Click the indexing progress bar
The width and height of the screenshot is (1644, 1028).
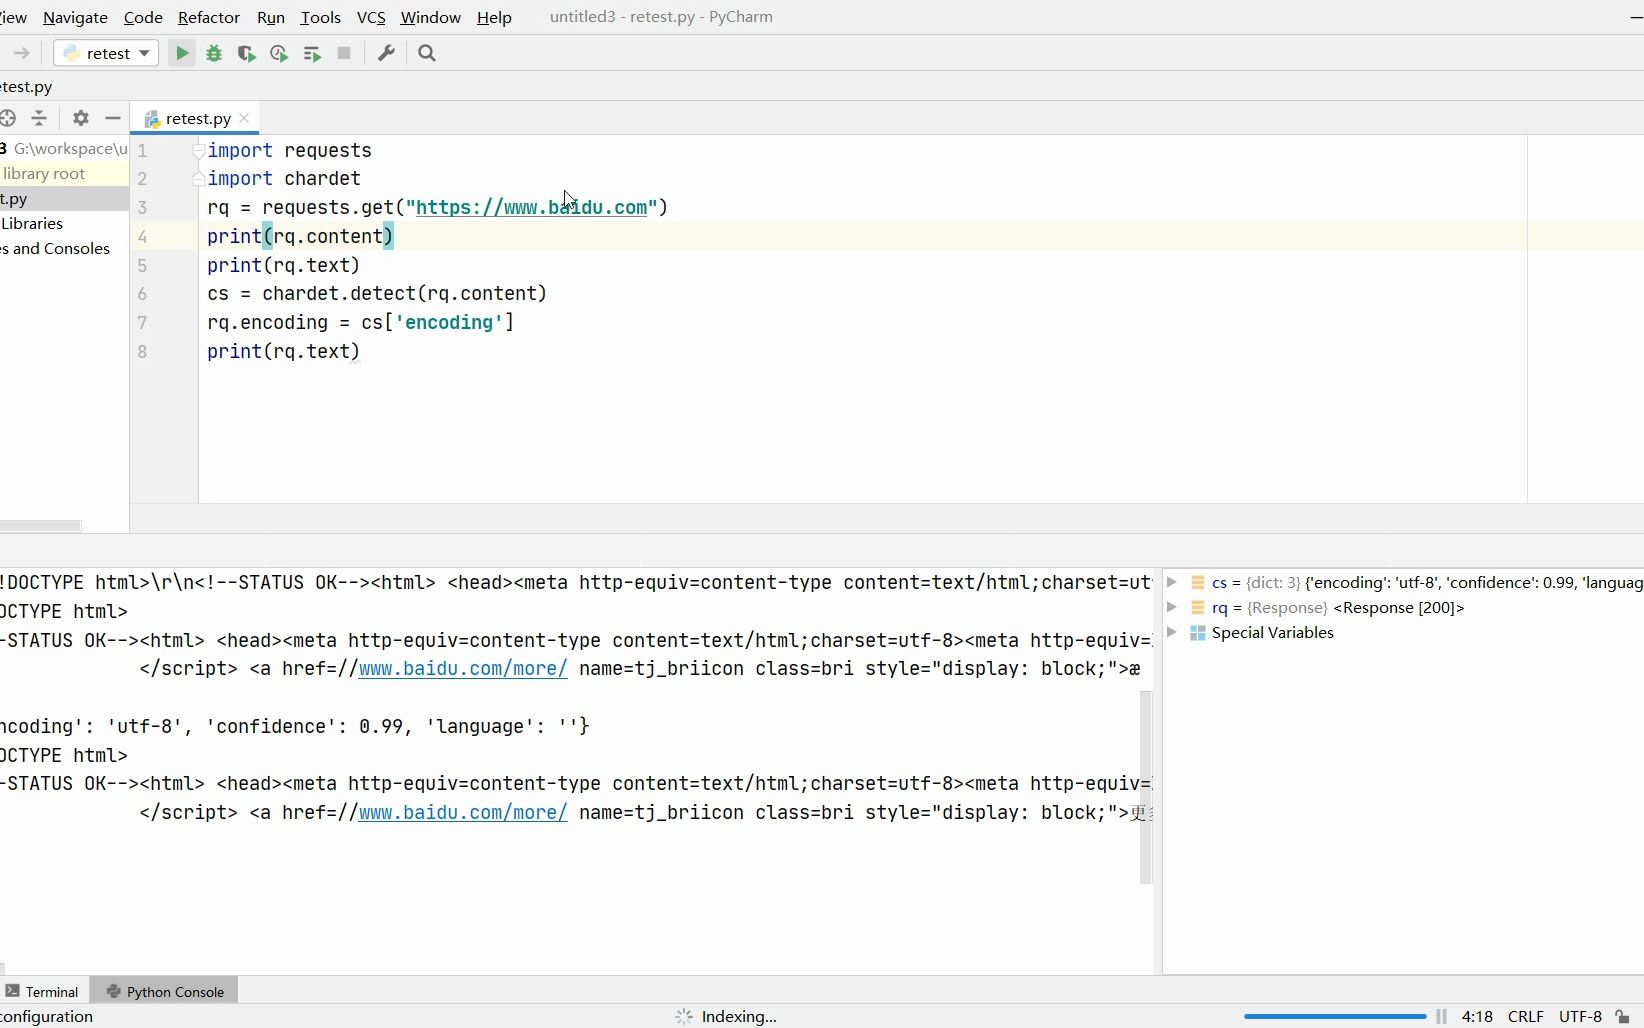coord(1335,1016)
